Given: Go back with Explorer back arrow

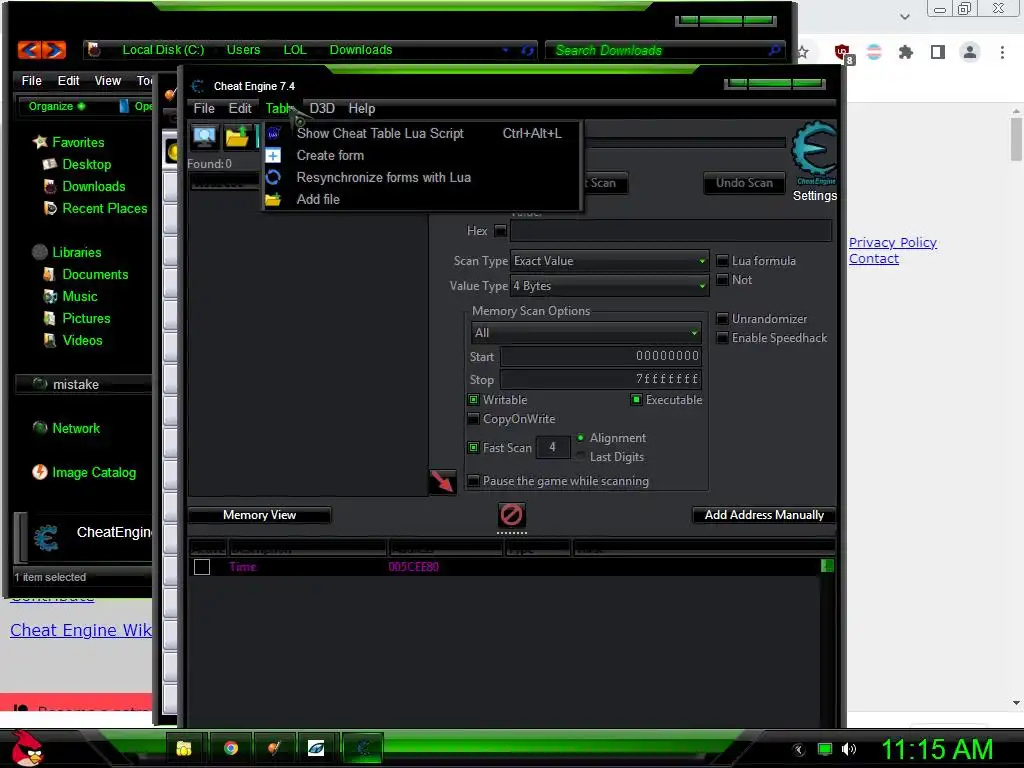Looking at the screenshot, I should [x=29, y=50].
